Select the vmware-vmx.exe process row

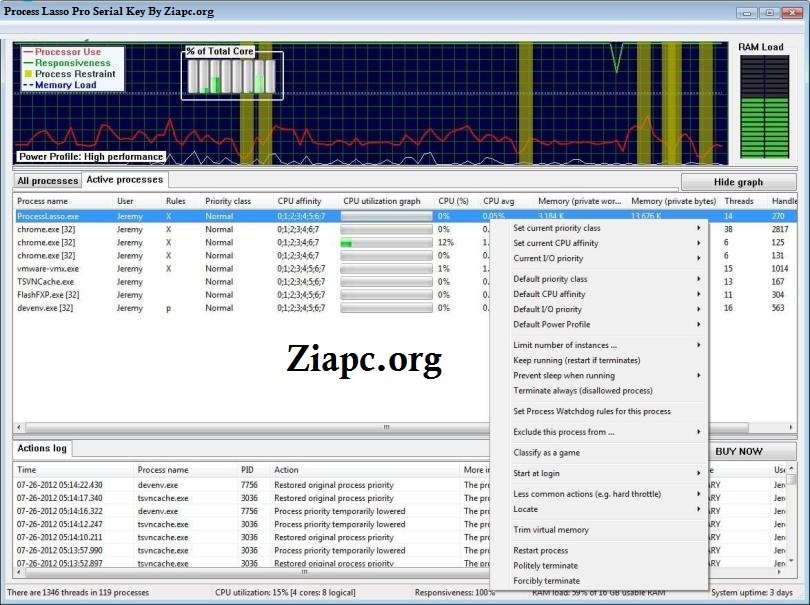[x=48, y=268]
